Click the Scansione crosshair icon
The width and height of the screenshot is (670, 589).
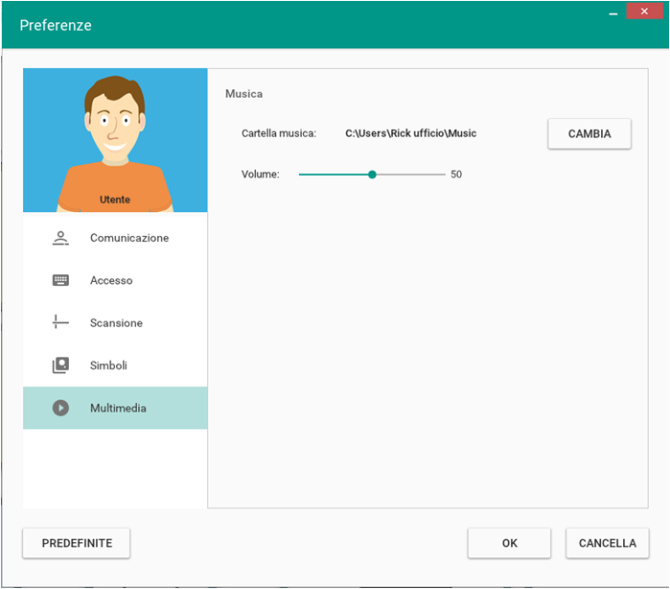click(x=61, y=323)
